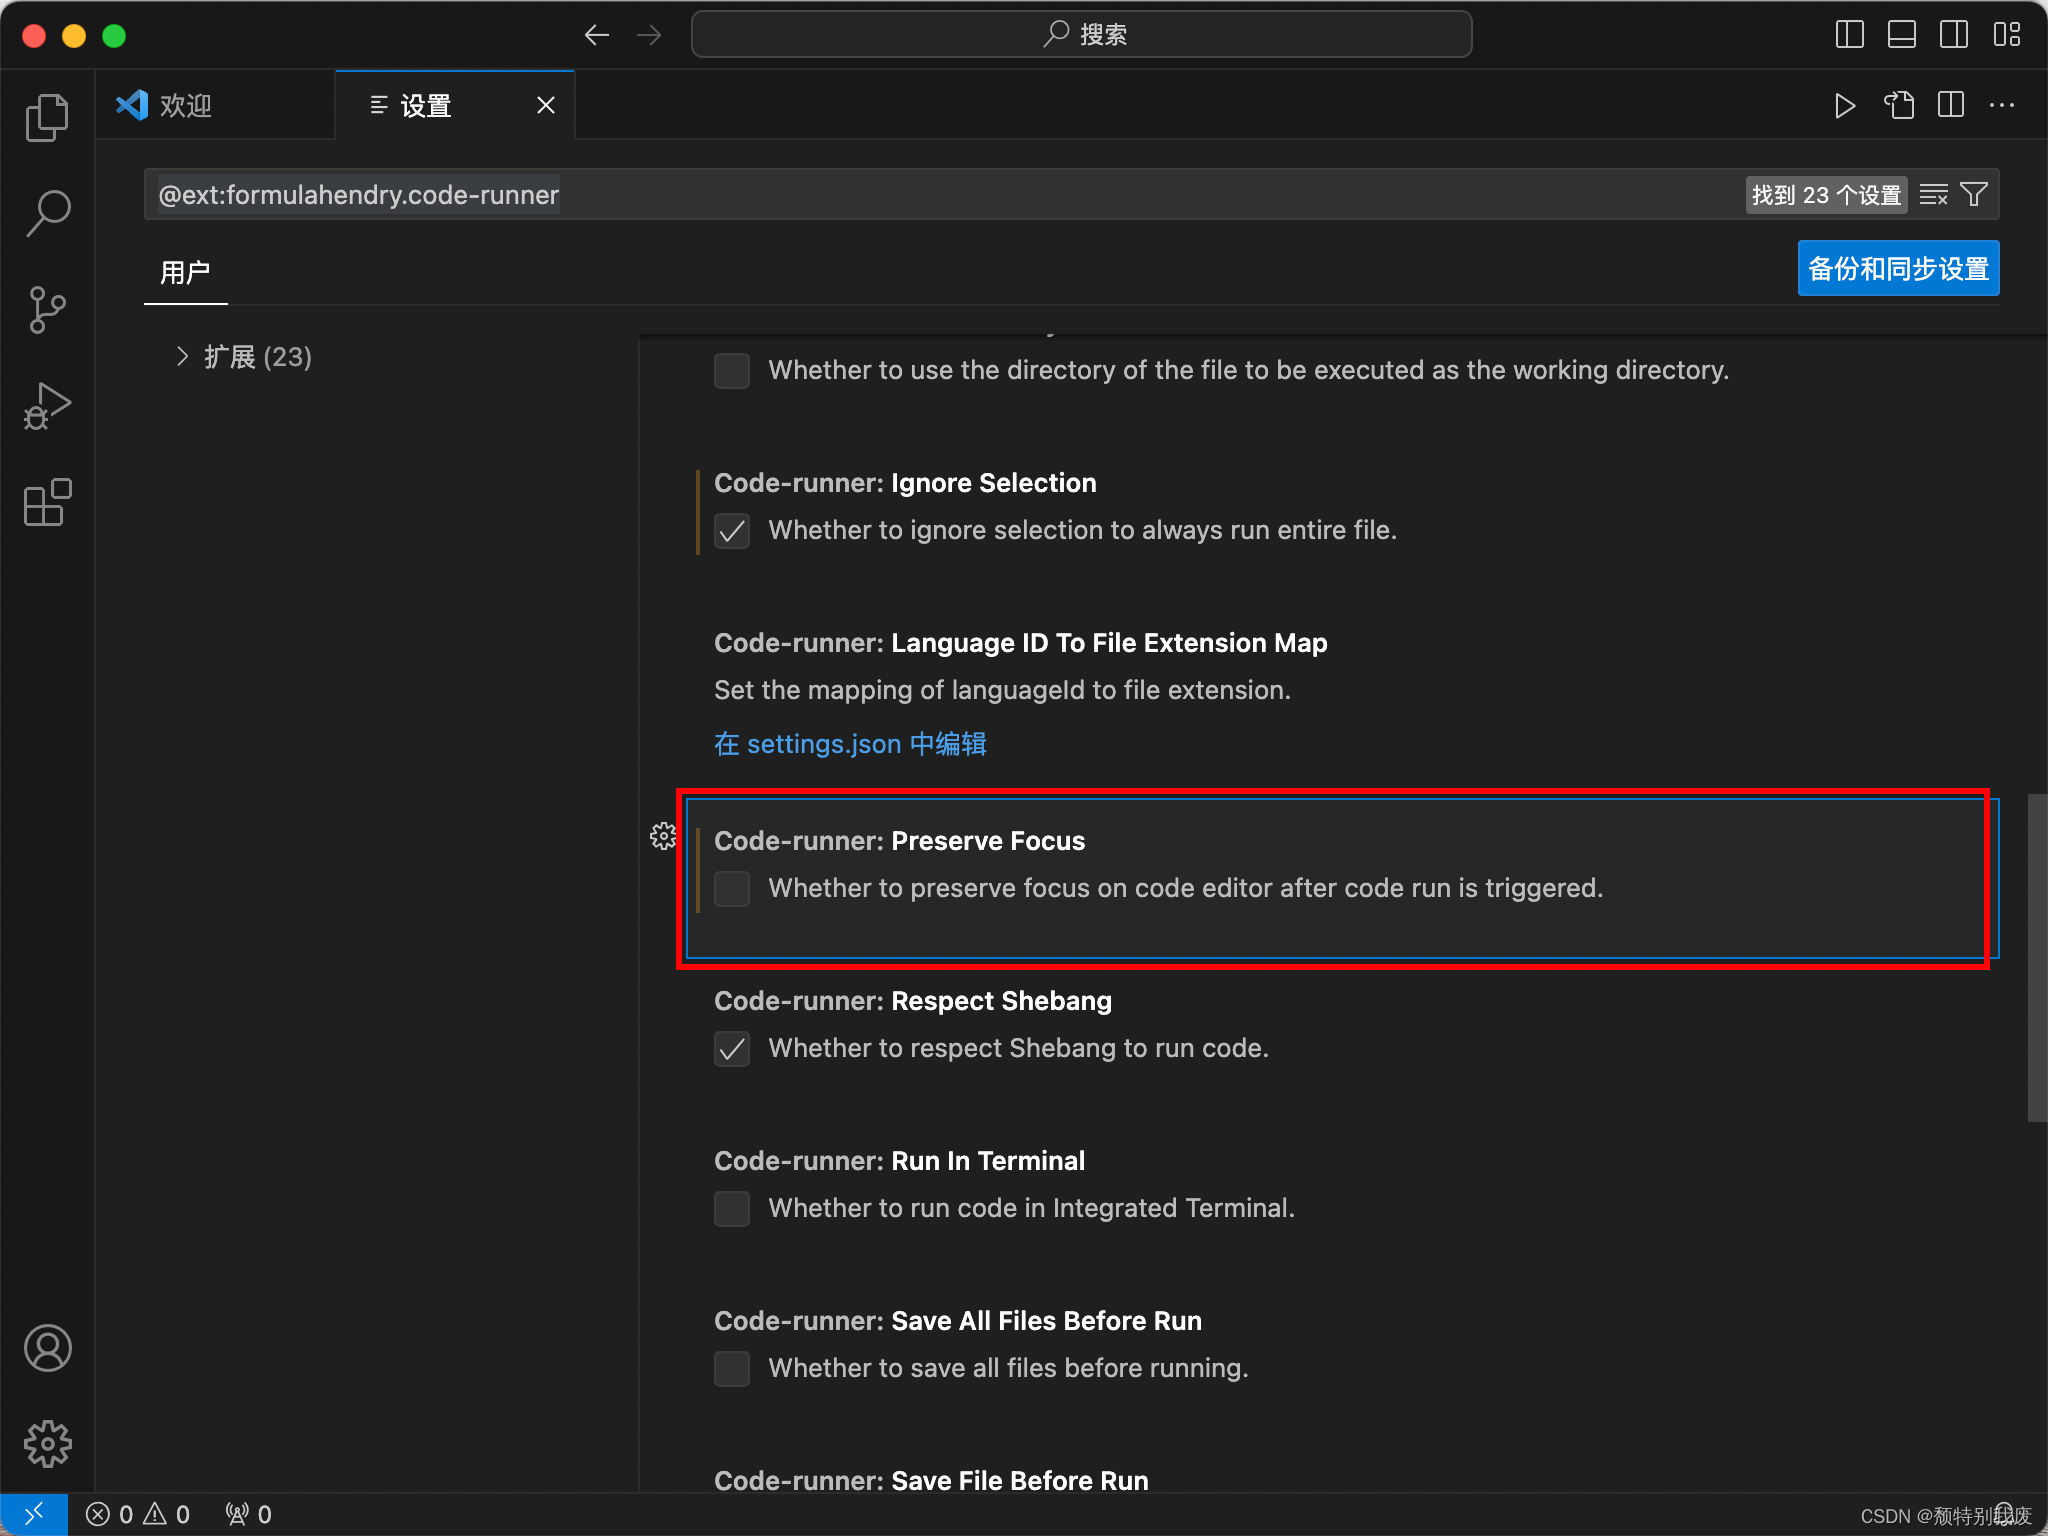Close the 设置 tab
This screenshot has height=1536, width=2048.
545,105
